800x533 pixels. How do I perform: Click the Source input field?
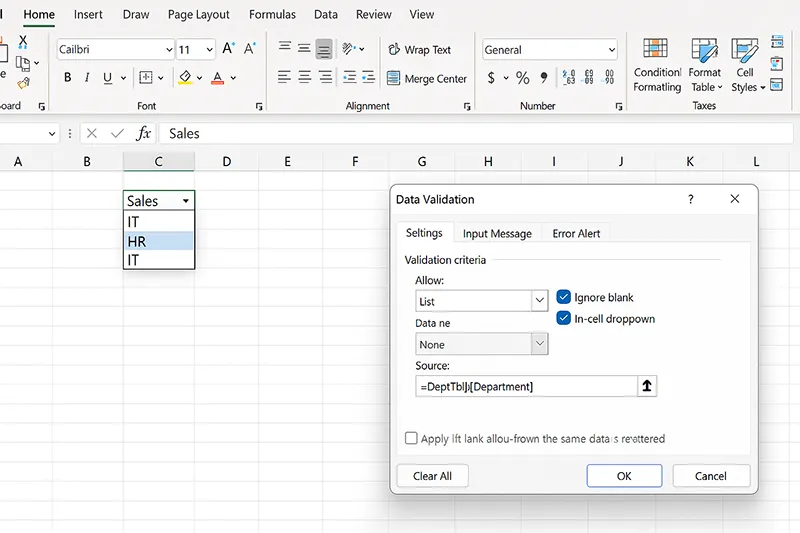527,386
